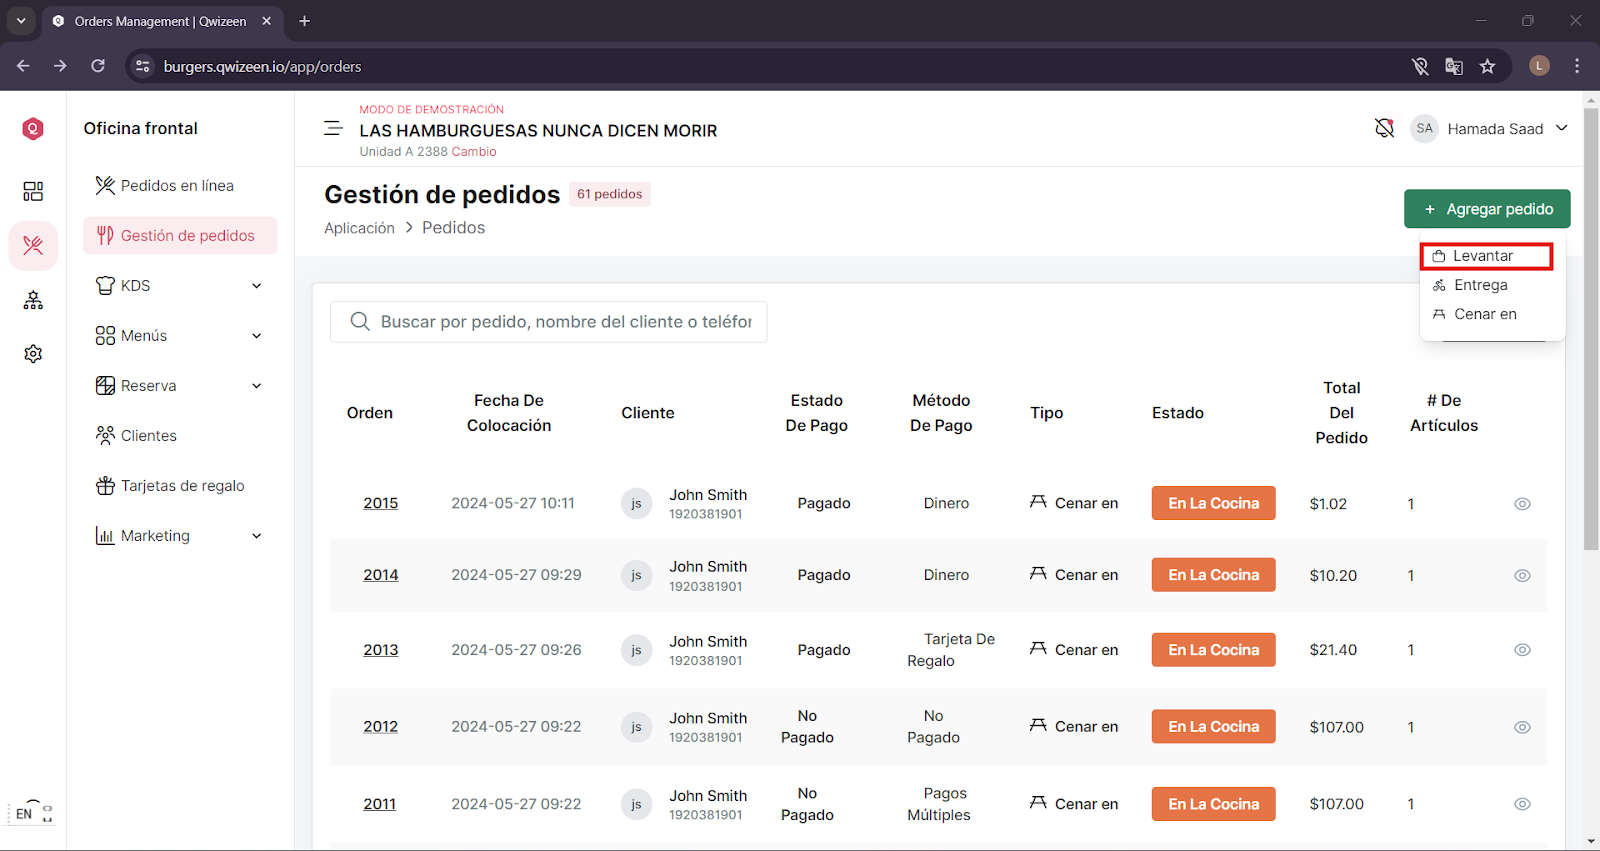Click the search magnifier icon in search box
This screenshot has width=1600, height=851.
point(360,321)
